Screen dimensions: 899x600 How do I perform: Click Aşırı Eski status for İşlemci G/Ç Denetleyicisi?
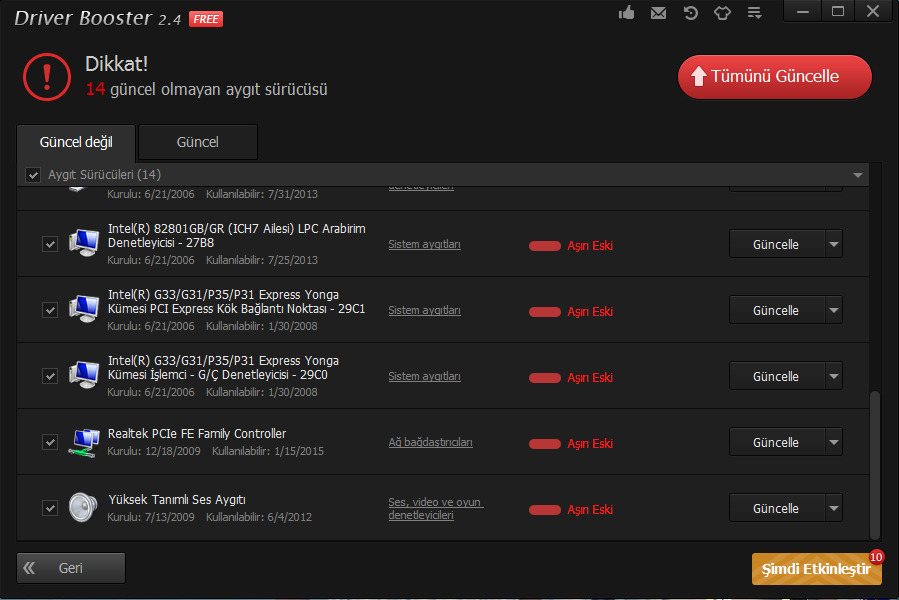coord(590,377)
